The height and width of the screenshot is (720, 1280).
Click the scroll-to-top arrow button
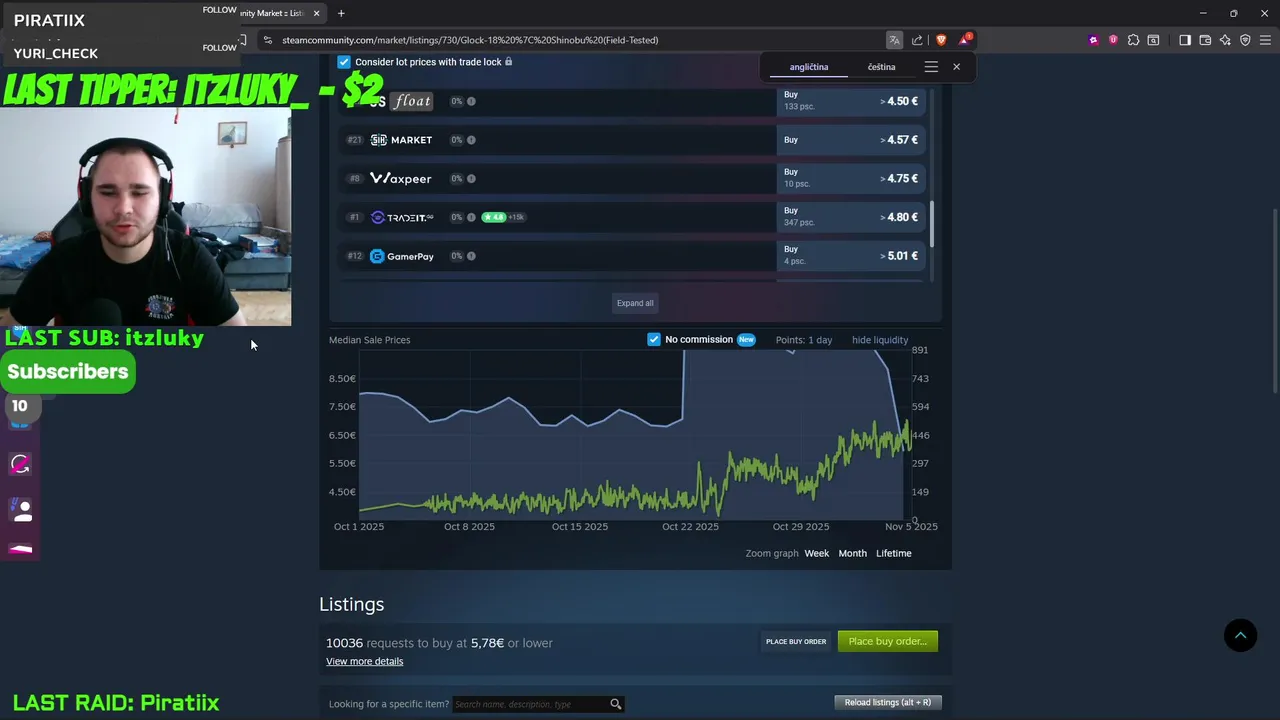pos(1240,636)
